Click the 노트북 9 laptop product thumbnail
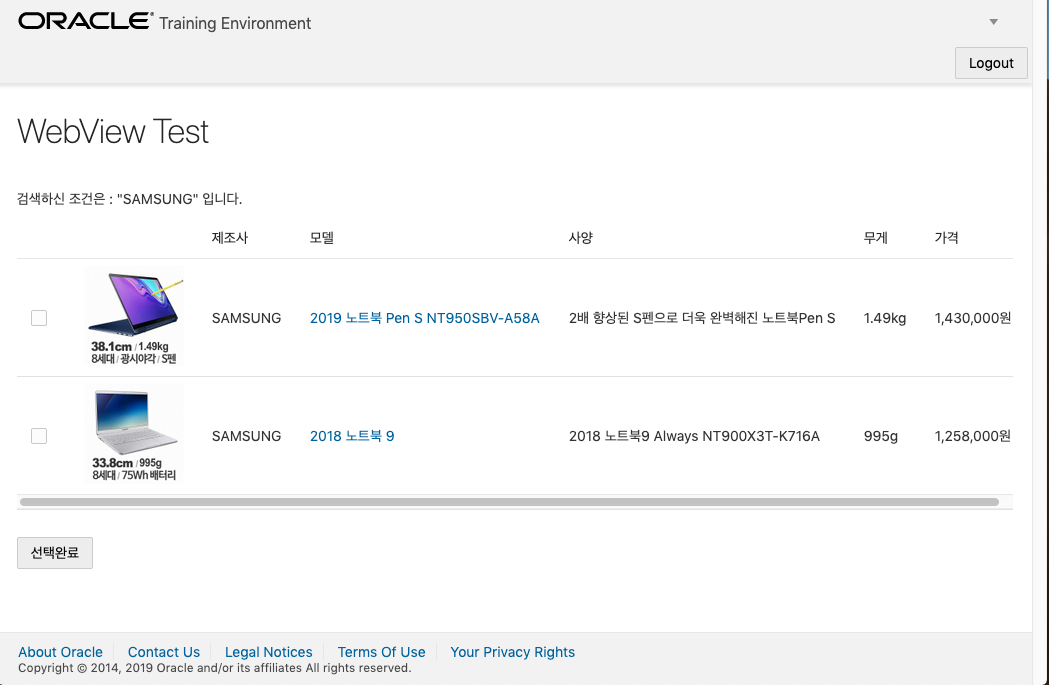Screen dimensions: 1049x685 134,435
